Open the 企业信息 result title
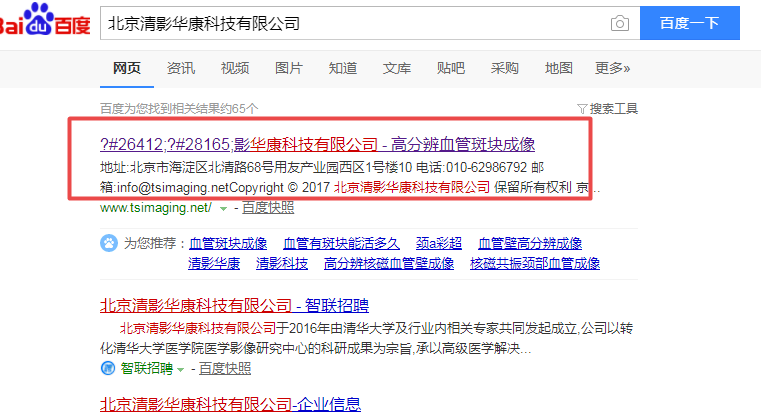The width and height of the screenshot is (761, 418). point(231,404)
